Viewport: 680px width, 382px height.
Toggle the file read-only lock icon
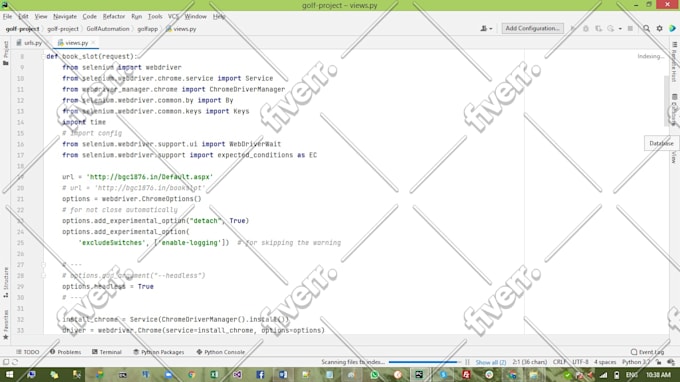tap(659, 362)
